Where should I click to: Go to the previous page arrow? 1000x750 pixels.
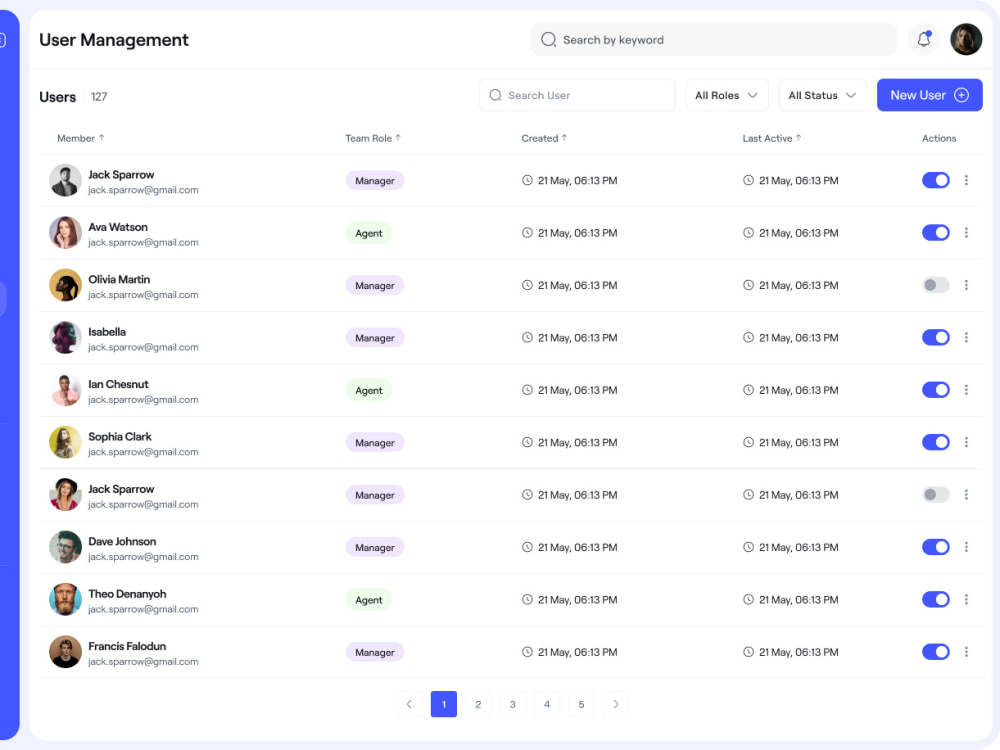point(409,704)
